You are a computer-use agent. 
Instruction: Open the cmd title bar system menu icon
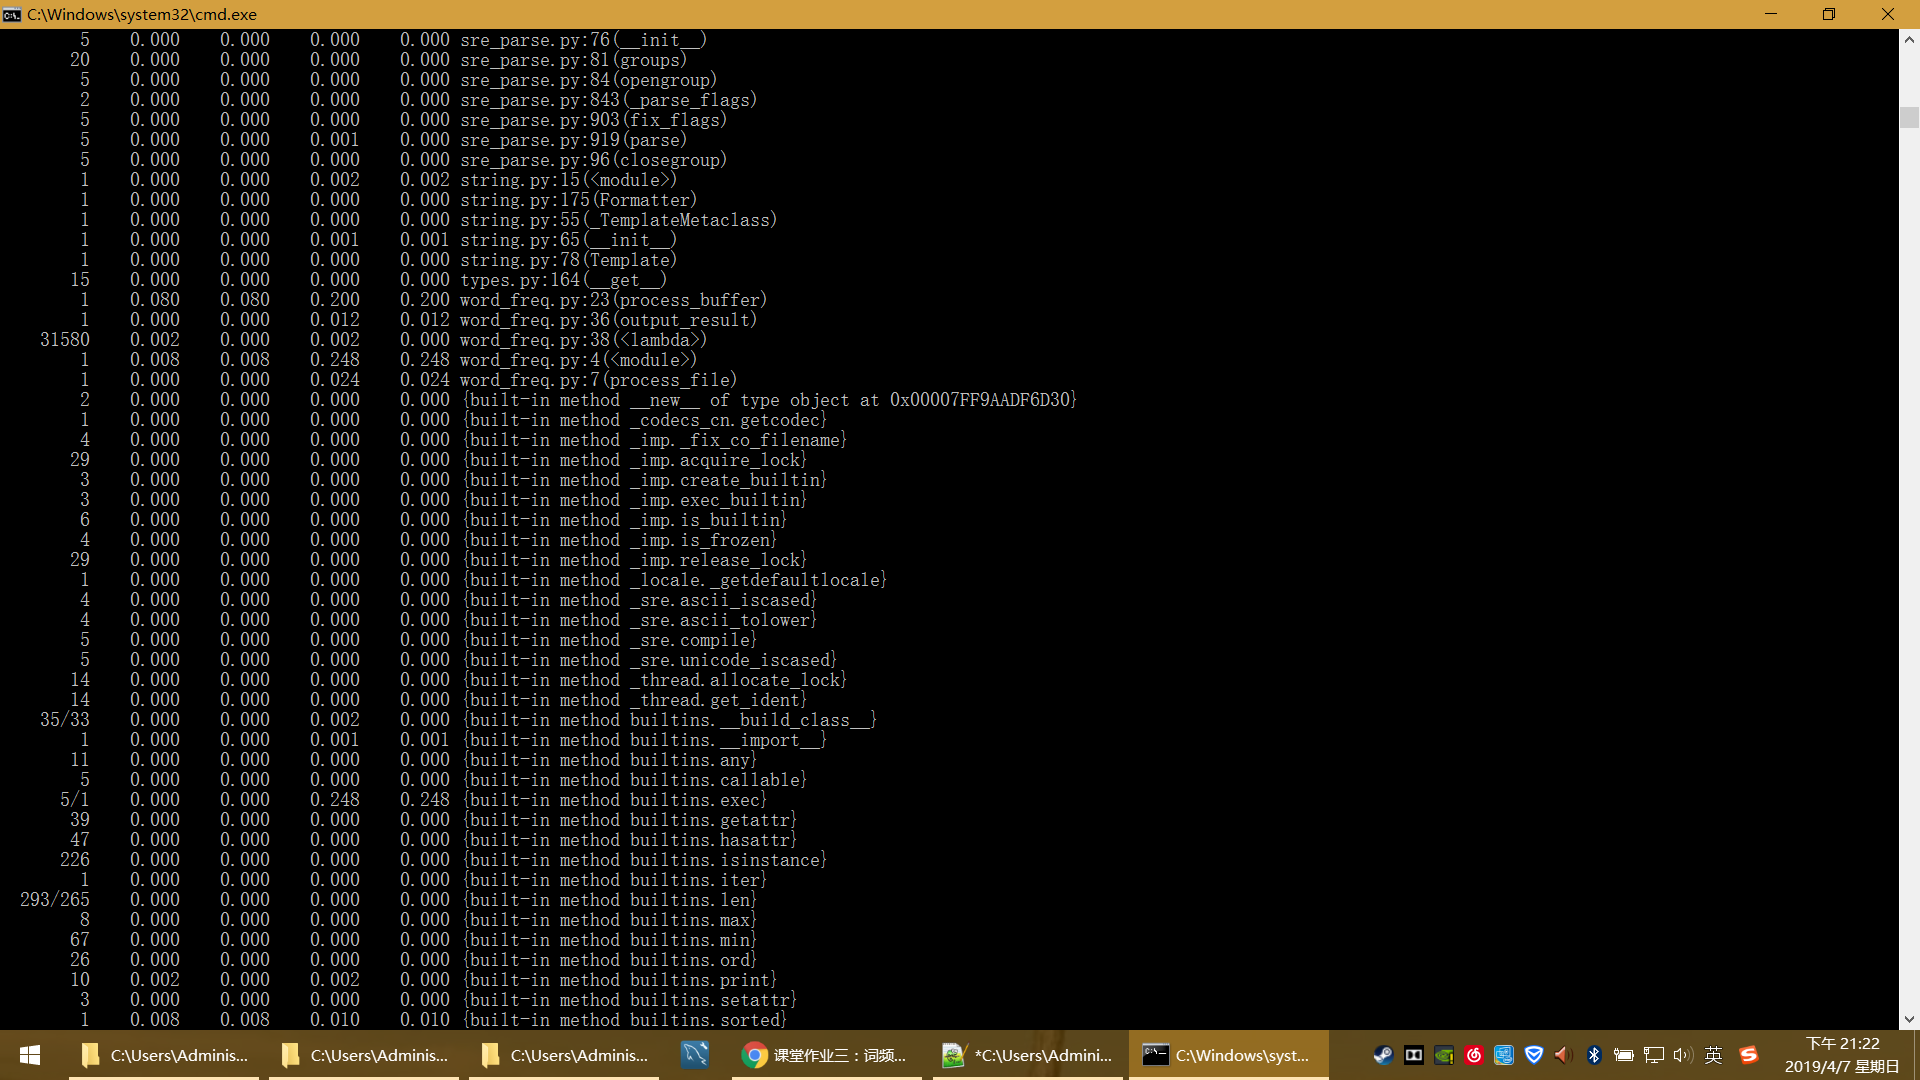(12, 14)
